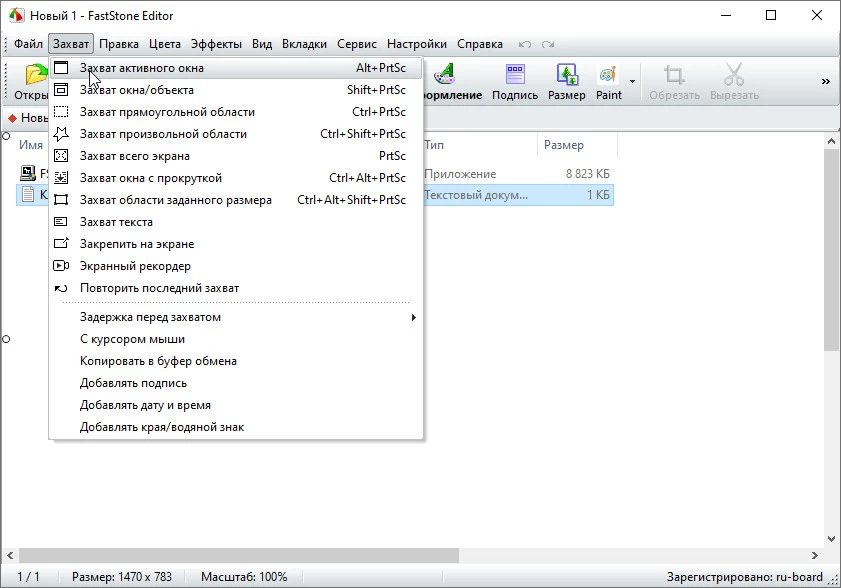Image resolution: width=841 pixels, height=588 pixels.
Task: Open dropdown arrow next to Paint
Action: (632, 82)
